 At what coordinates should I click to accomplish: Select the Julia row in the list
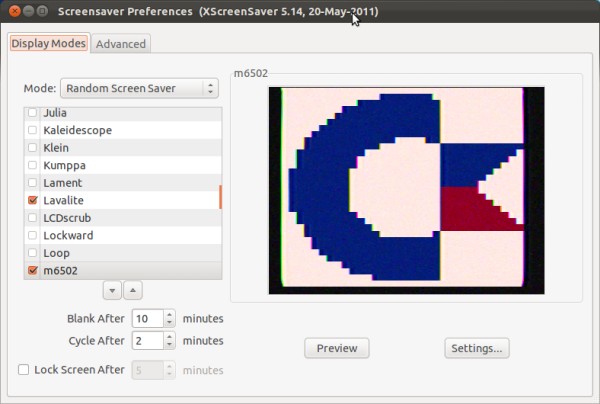click(122, 113)
